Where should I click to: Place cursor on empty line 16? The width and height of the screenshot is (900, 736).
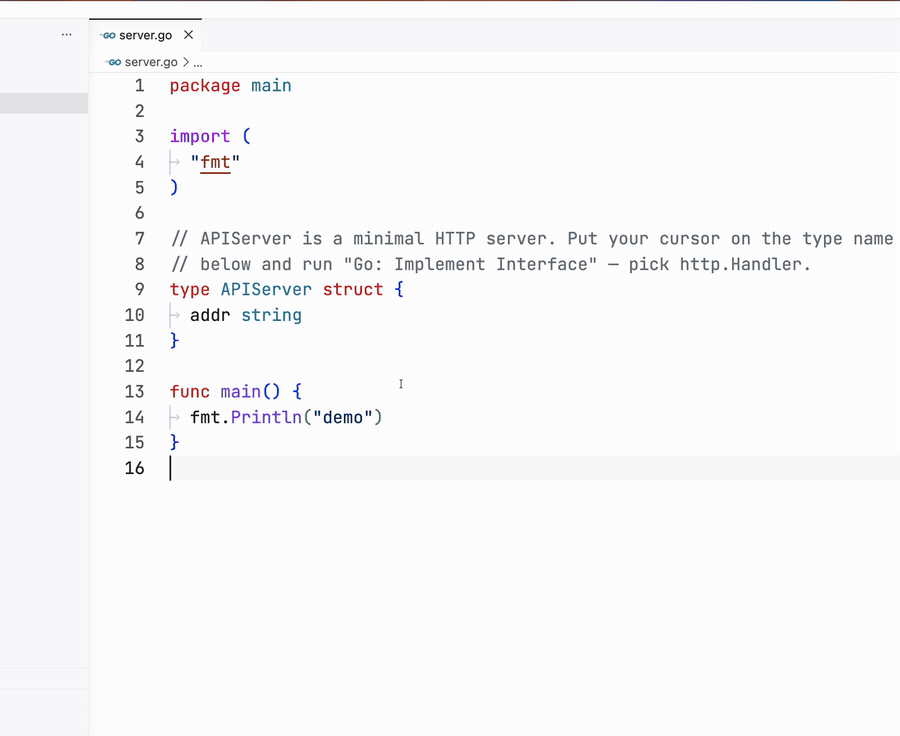coord(534,468)
